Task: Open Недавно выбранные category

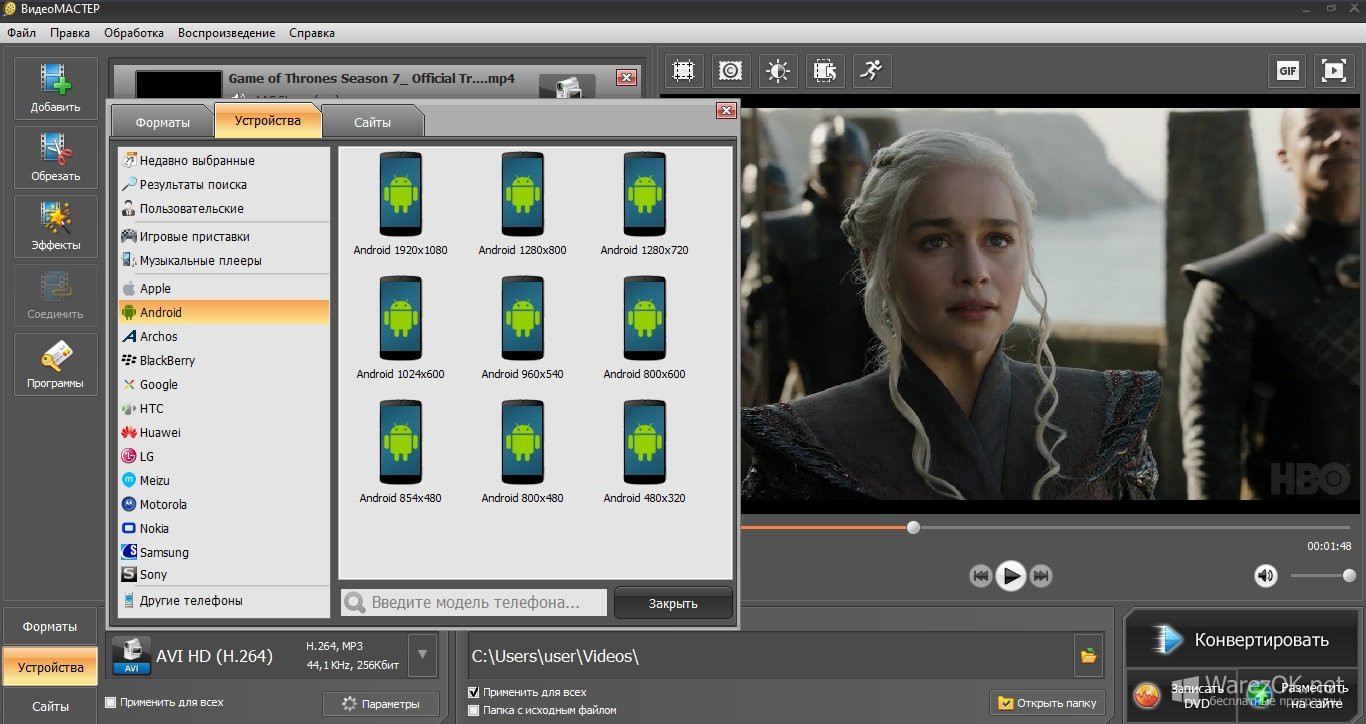Action: [x=224, y=160]
